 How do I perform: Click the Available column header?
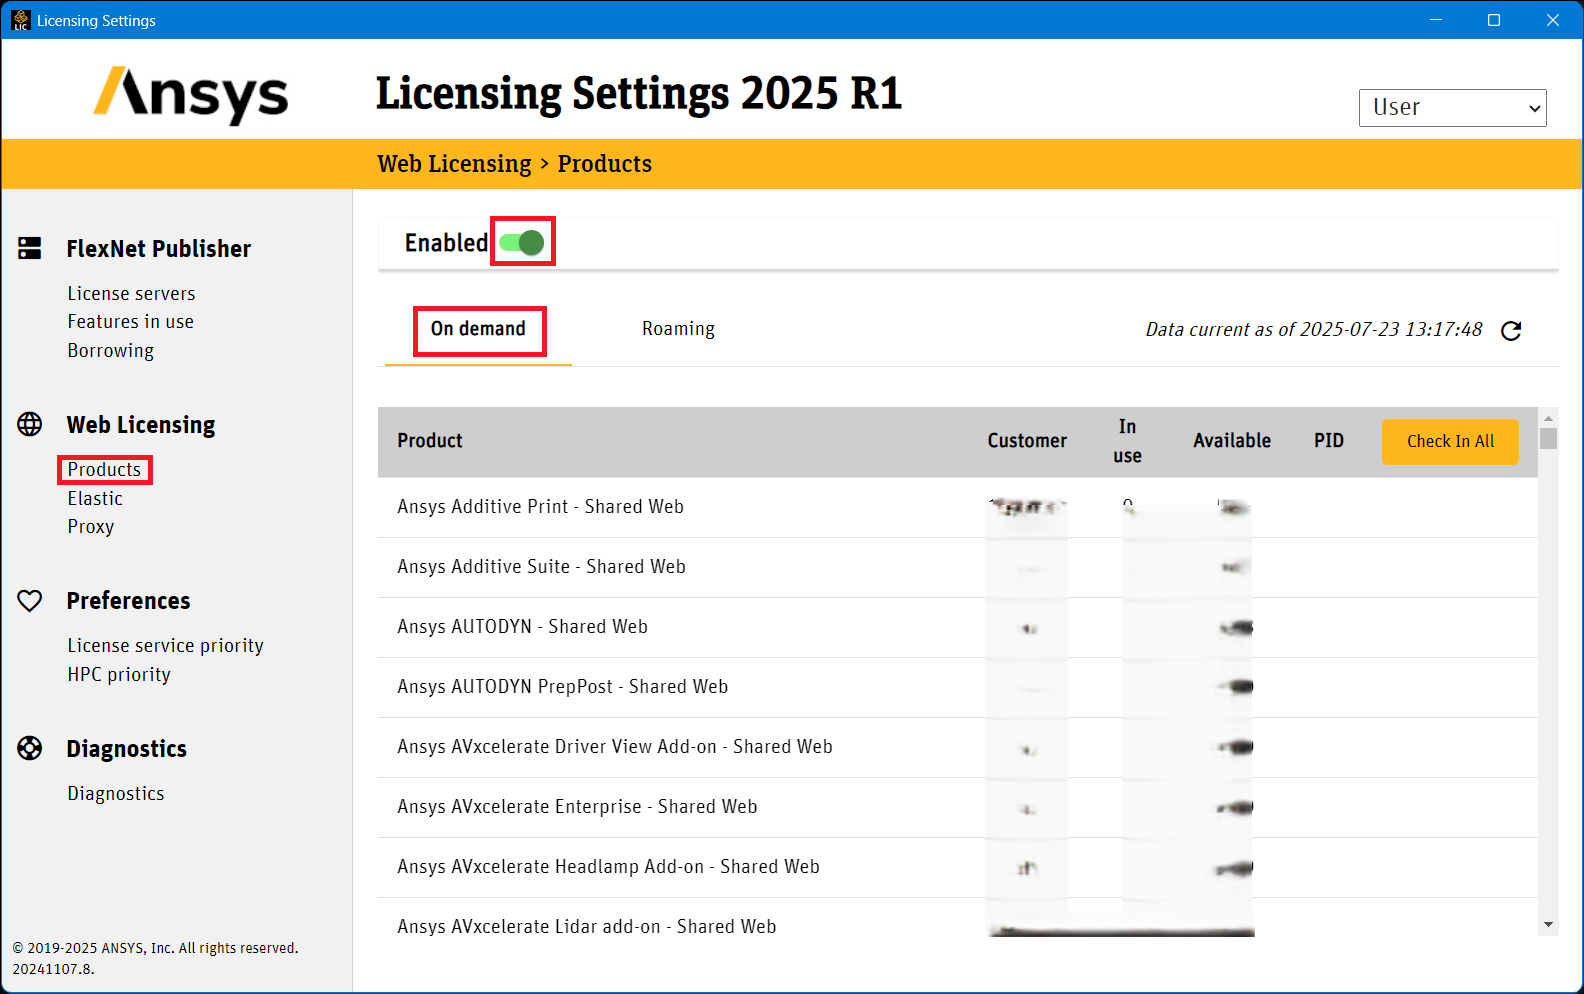1232,441
